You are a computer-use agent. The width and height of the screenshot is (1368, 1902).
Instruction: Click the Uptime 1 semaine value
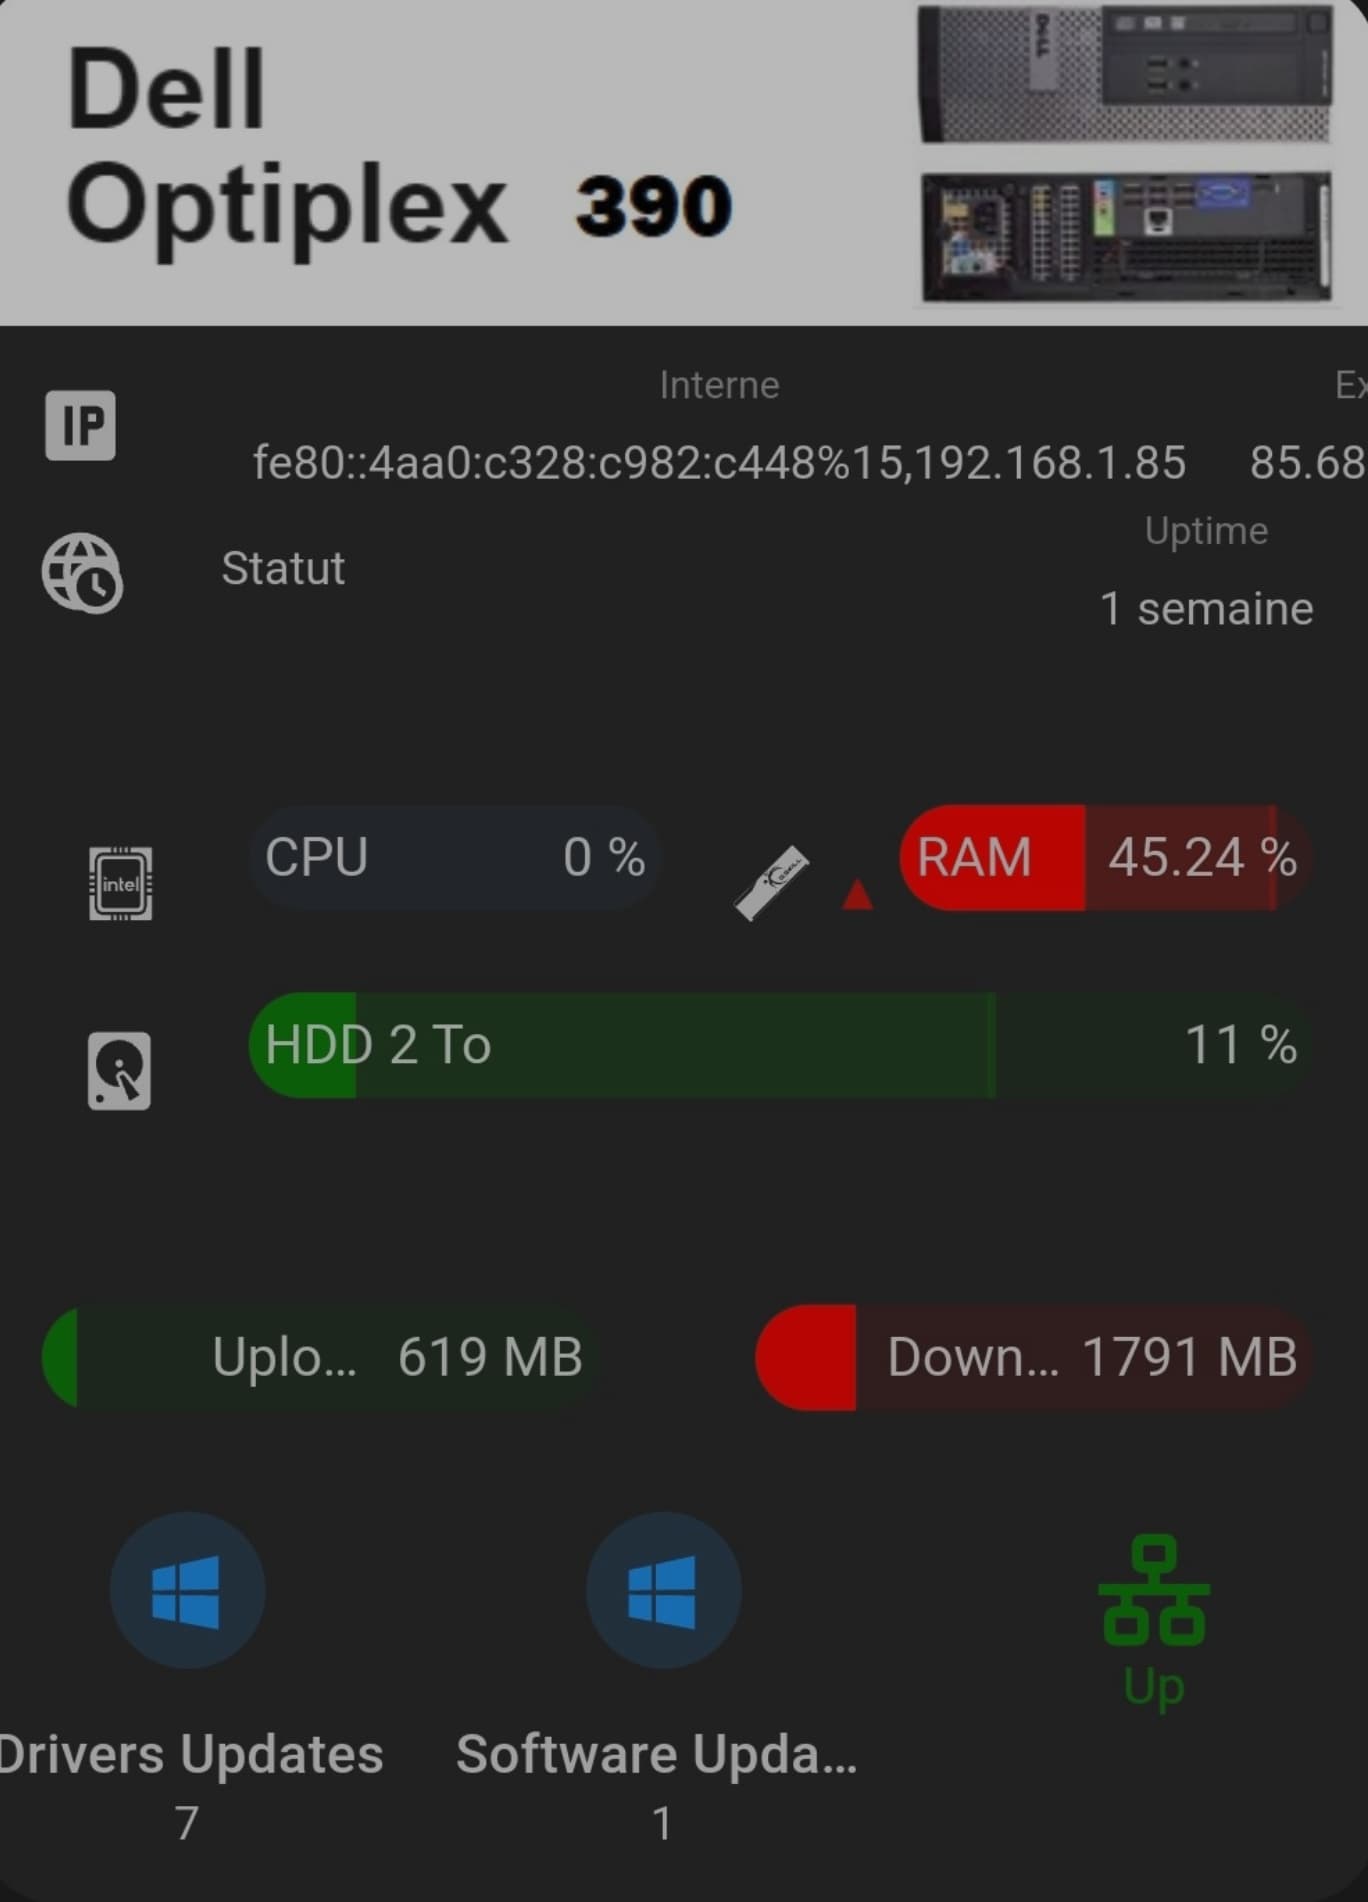click(1206, 608)
